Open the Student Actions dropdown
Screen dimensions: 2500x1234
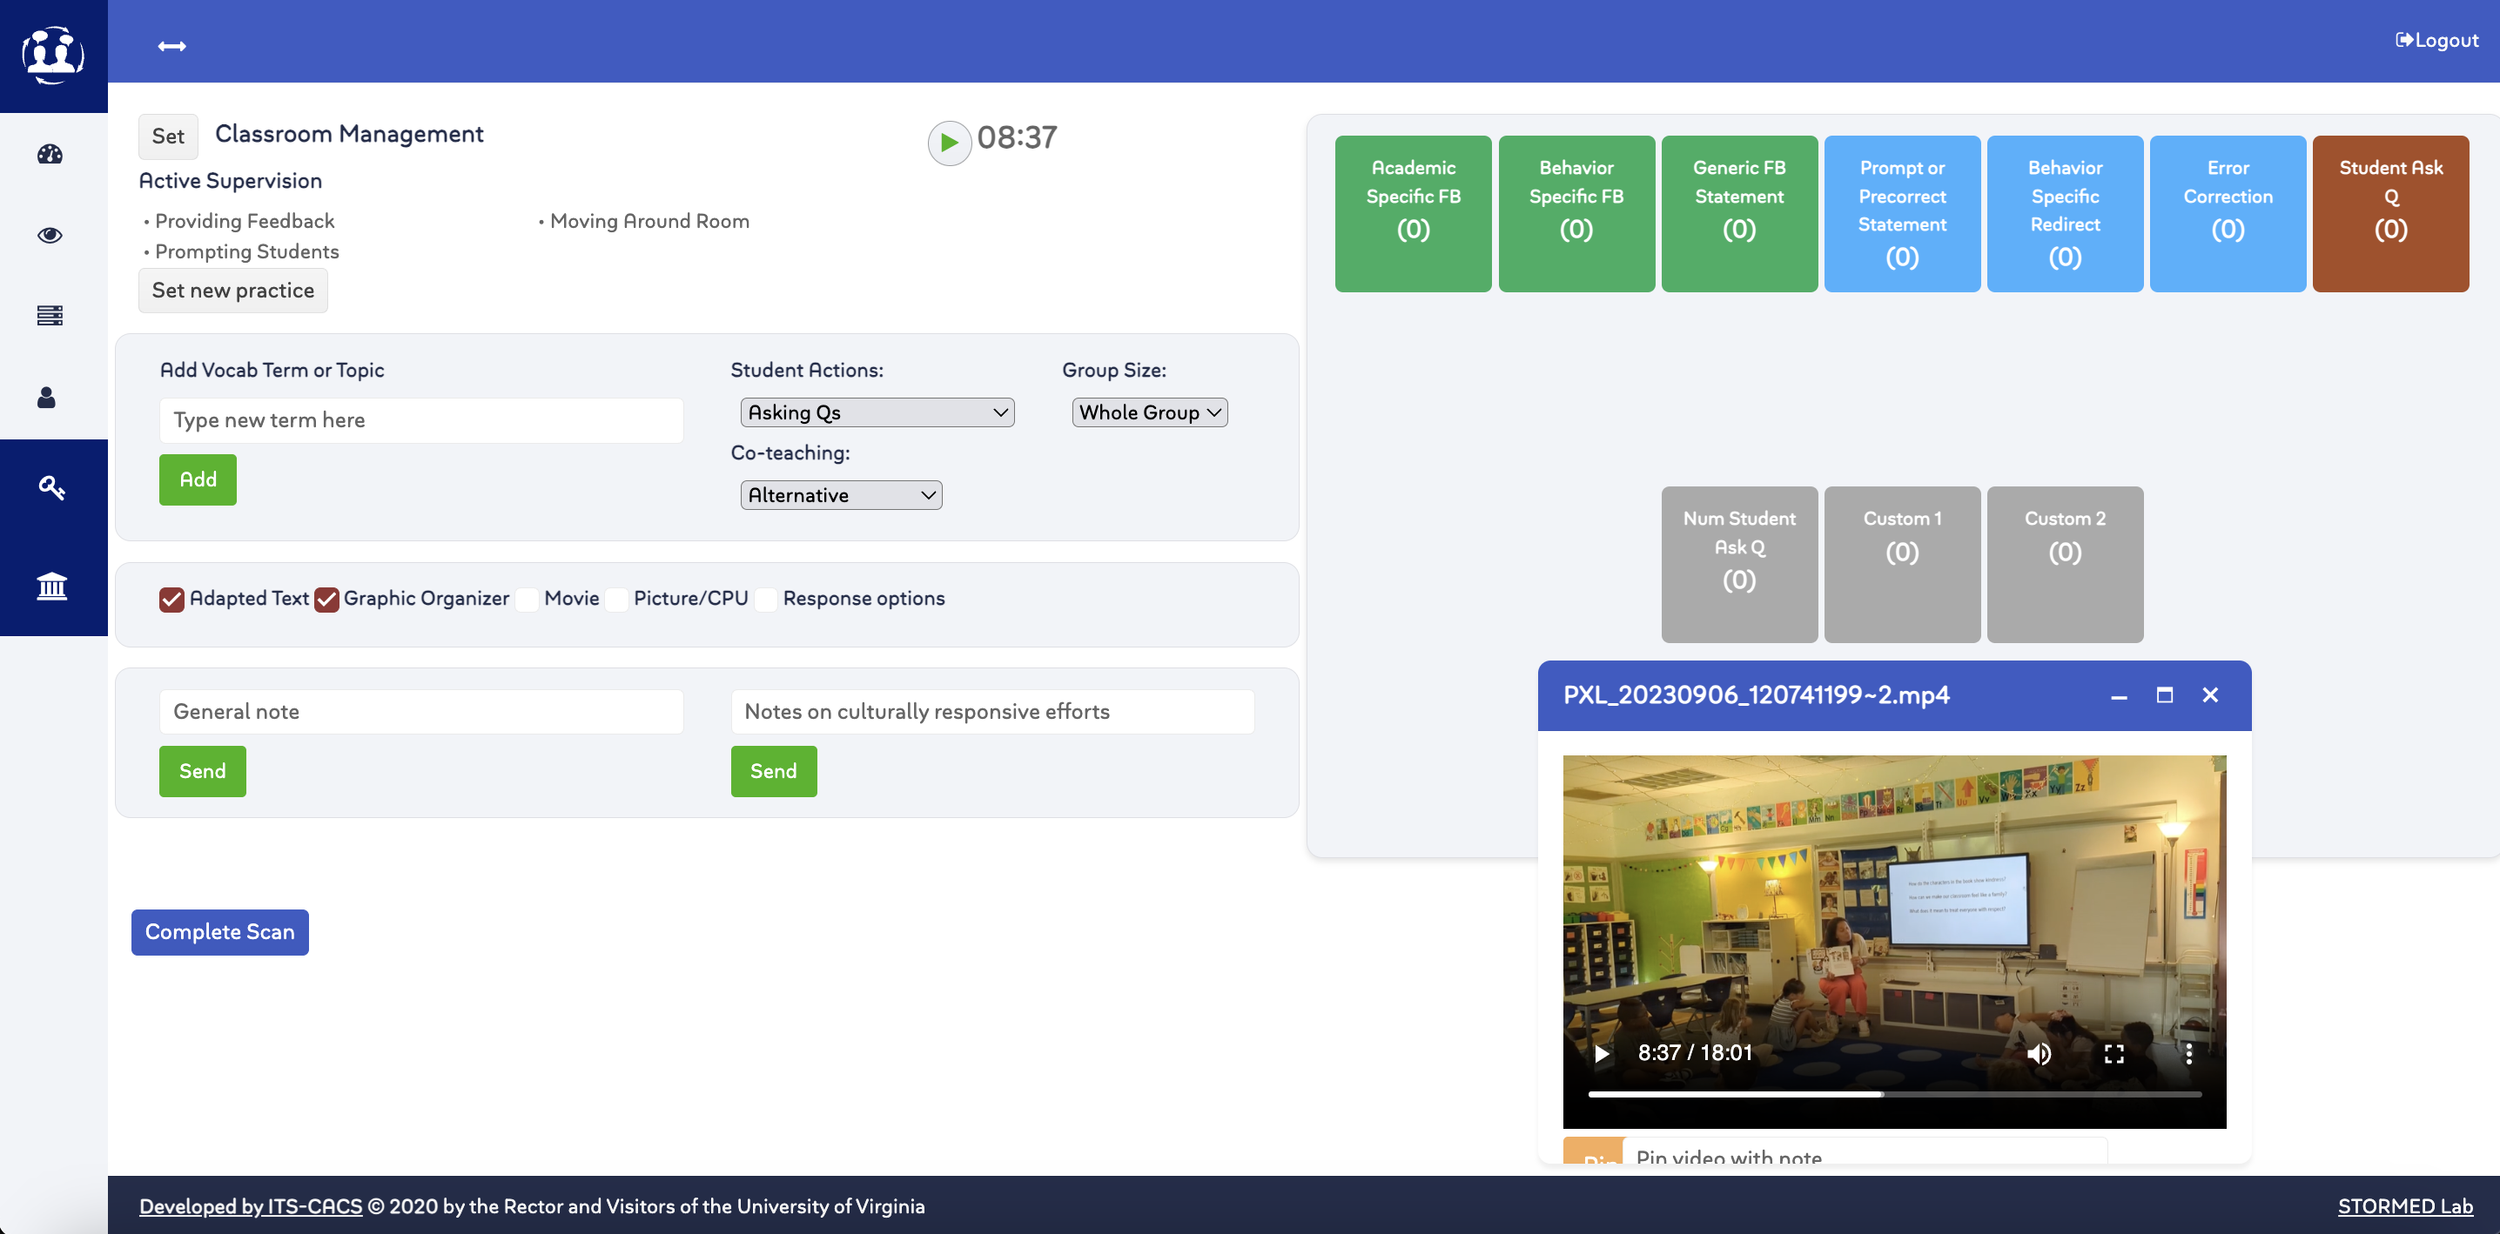[x=877, y=412]
